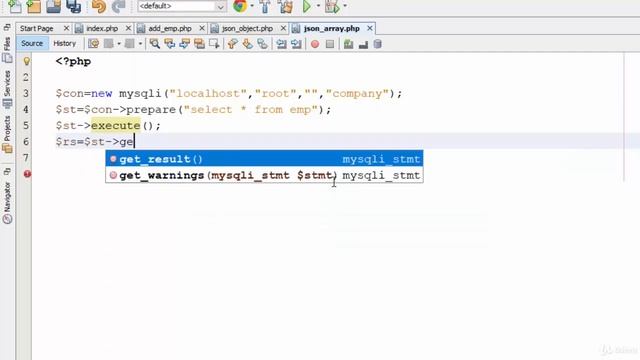640x360 pixels.
Task: Undo the last edit
Action: pyautogui.click(x=99, y=6)
